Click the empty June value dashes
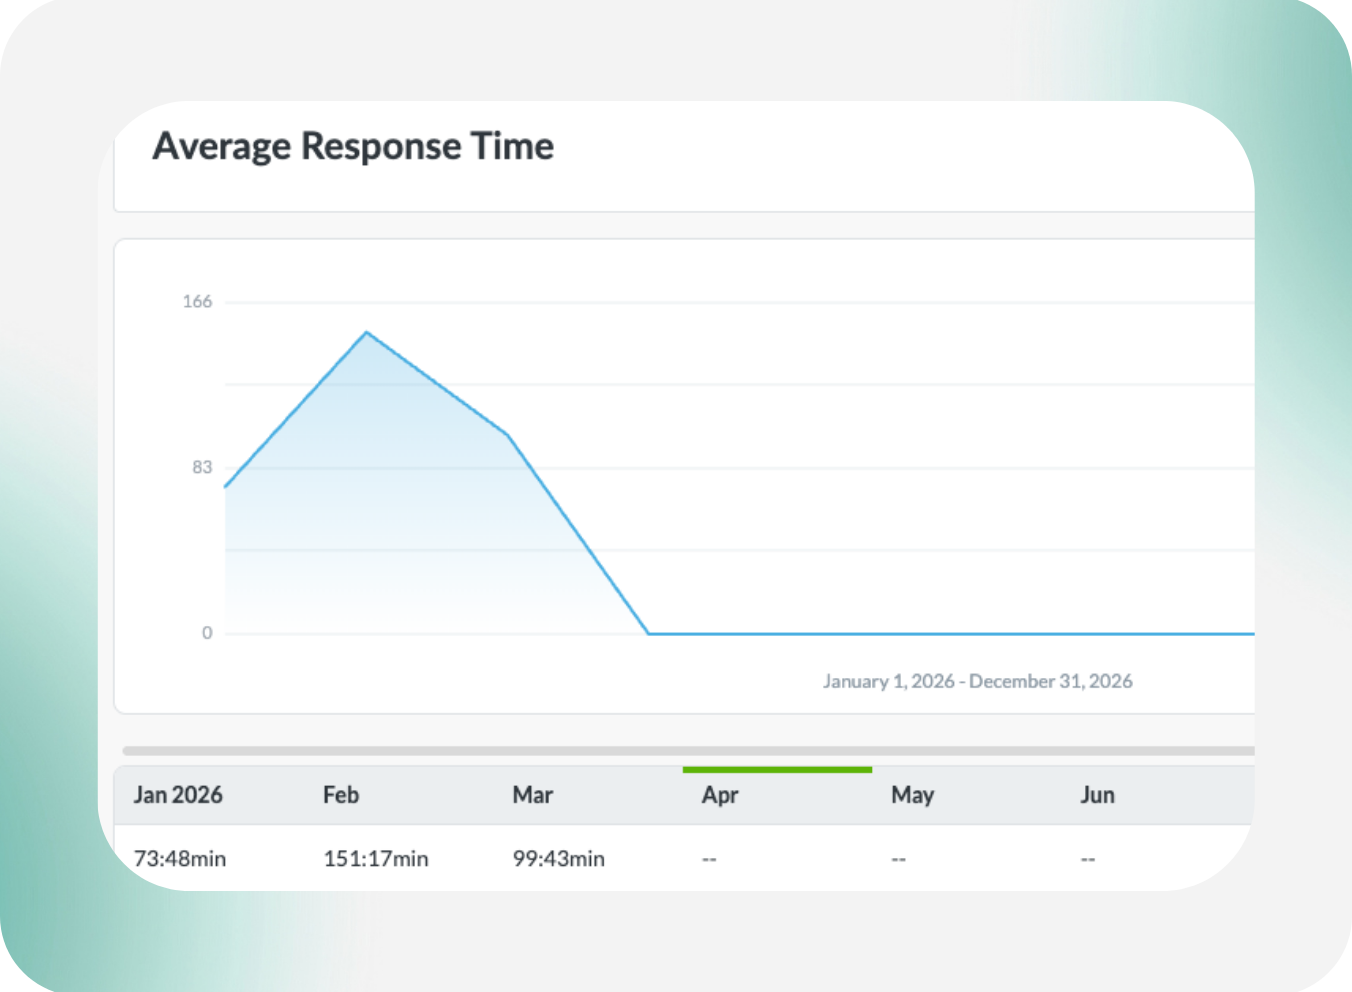Screen dimensions: 1352x992 [1088, 859]
